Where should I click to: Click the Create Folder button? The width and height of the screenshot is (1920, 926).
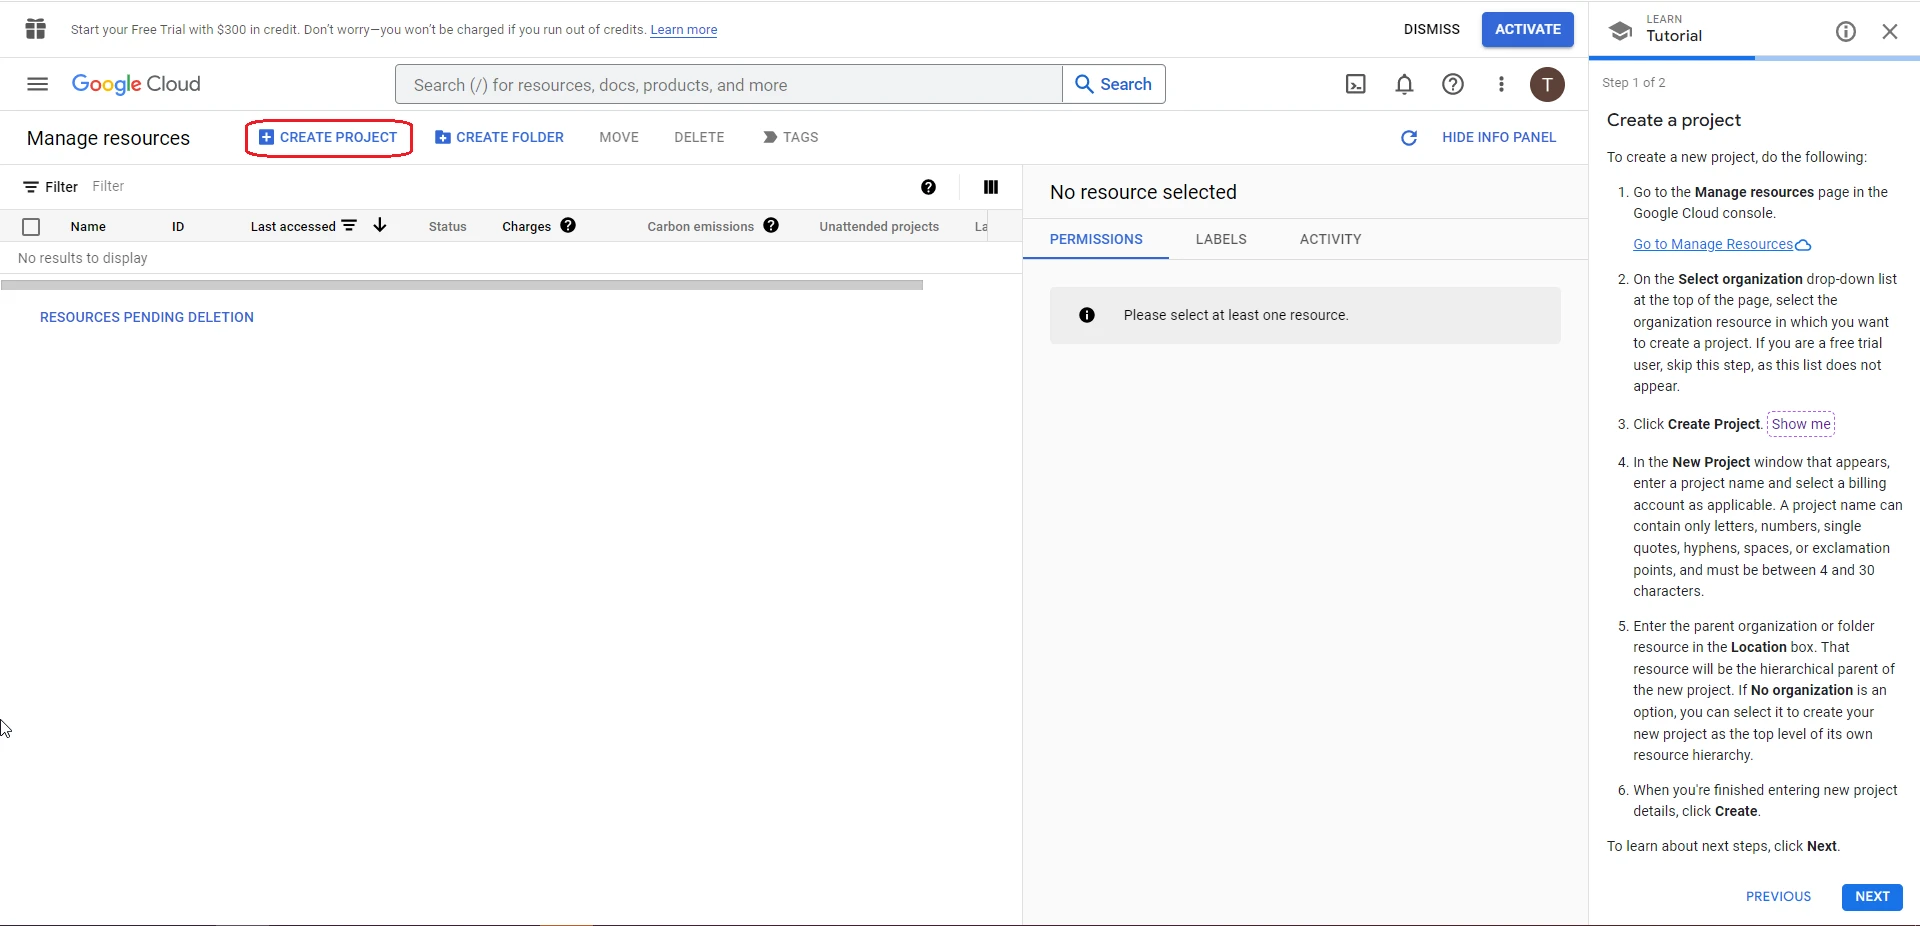(499, 137)
